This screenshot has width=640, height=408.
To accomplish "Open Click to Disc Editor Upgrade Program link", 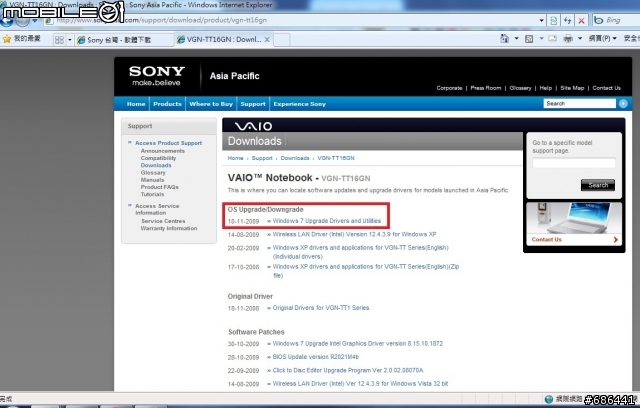I will pyautogui.click(x=348, y=370).
